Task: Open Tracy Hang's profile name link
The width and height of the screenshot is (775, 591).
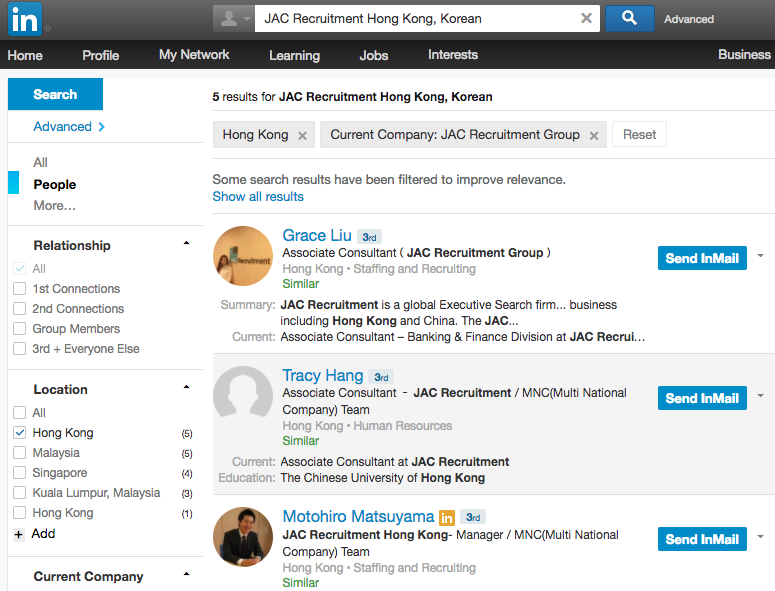Action: pyautogui.click(x=323, y=376)
